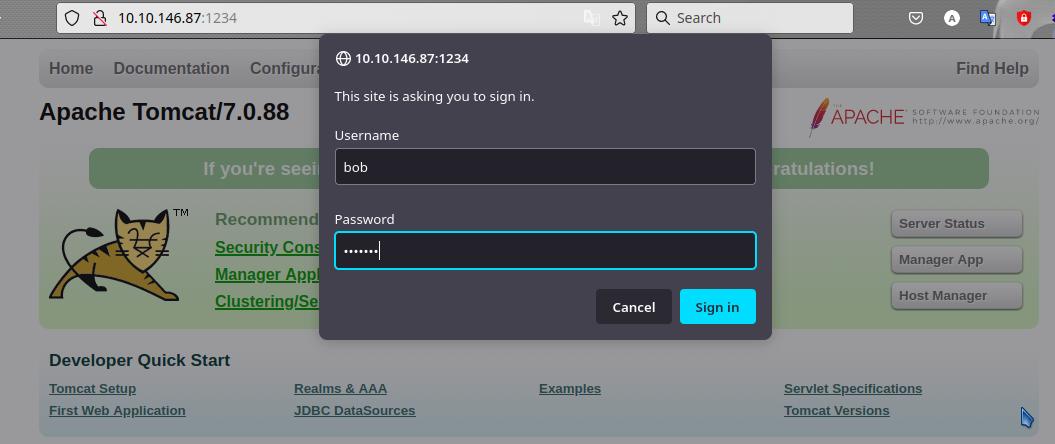1055x444 pixels.
Task: Click into the browser Search box
Action: click(x=750, y=18)
